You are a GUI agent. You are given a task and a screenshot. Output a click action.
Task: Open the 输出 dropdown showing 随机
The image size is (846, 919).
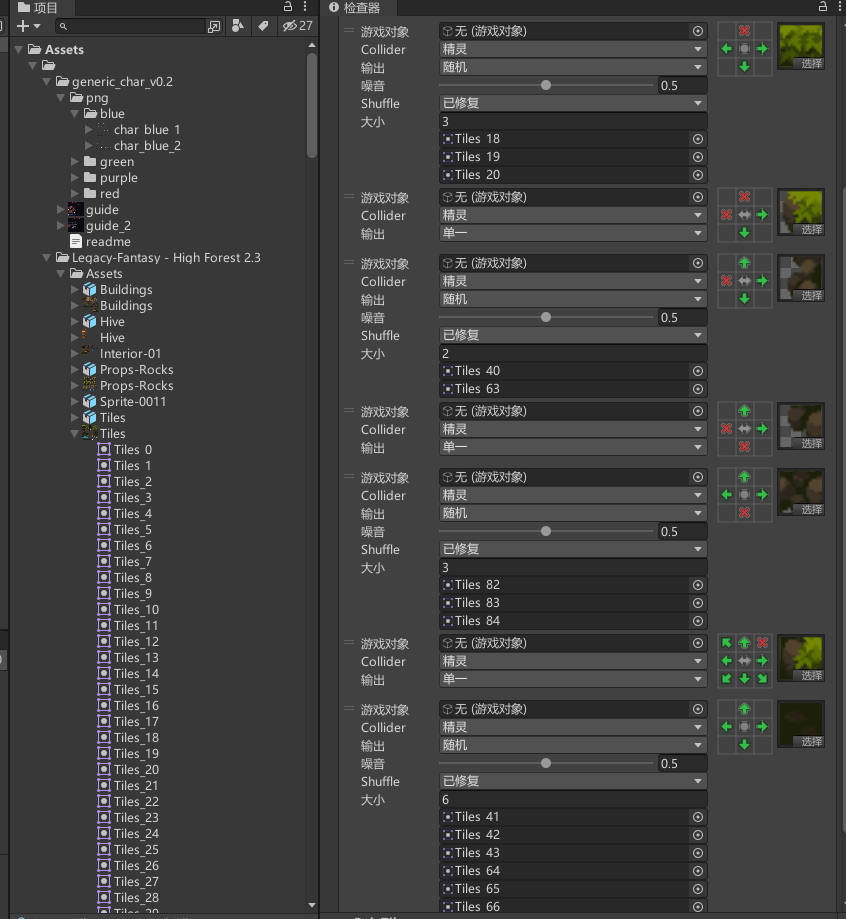coord(572,67)
